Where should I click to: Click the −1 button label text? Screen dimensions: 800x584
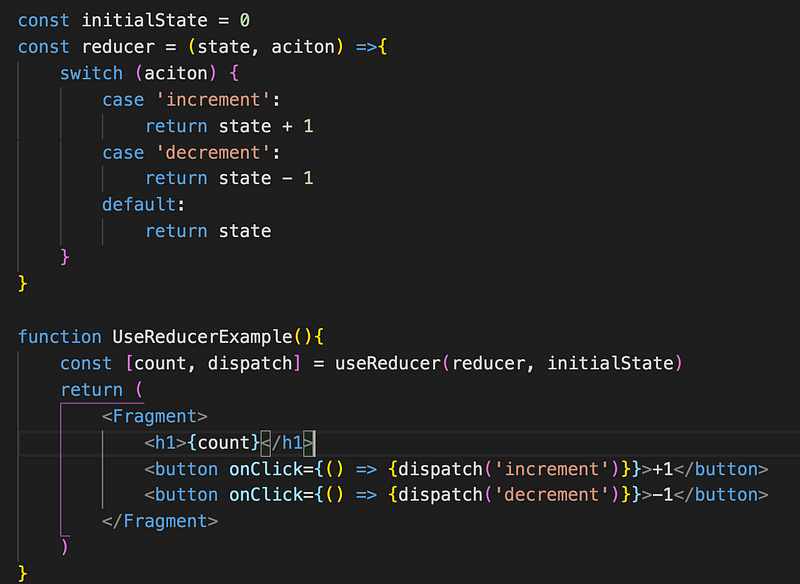pyautogui.click(x=662, y=495)
